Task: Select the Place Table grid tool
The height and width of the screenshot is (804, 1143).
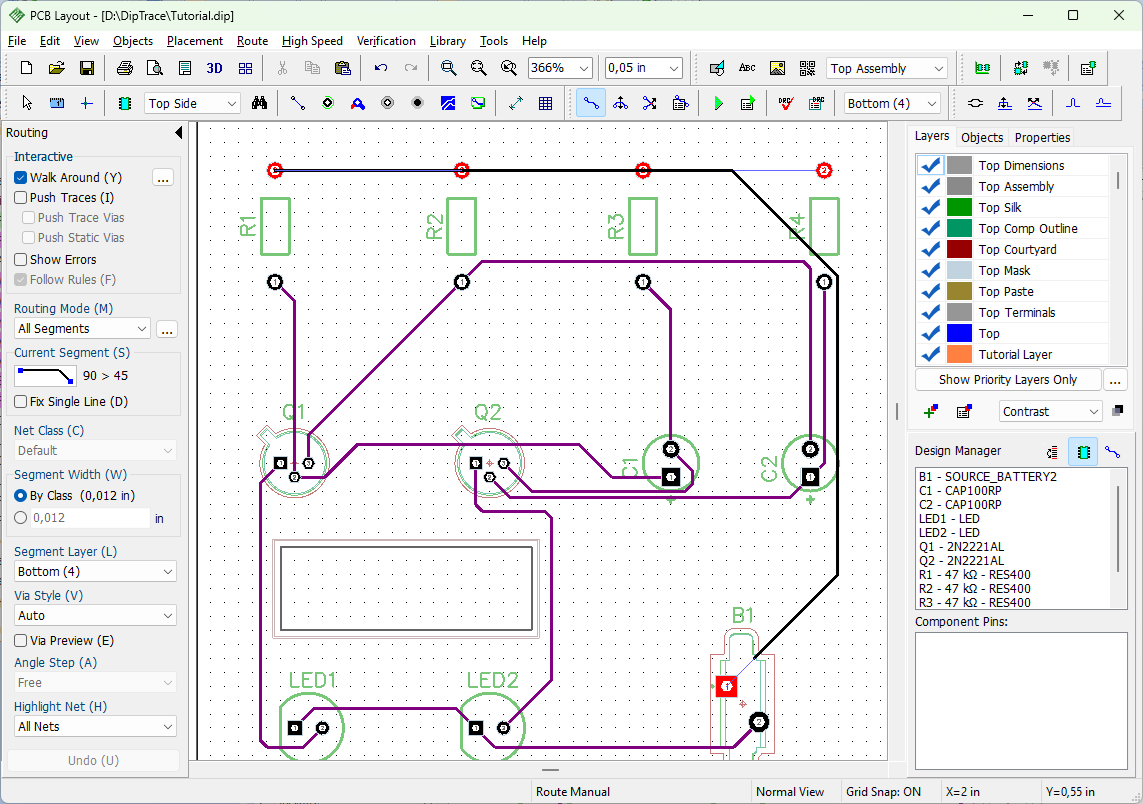Action: pos(545,104)
